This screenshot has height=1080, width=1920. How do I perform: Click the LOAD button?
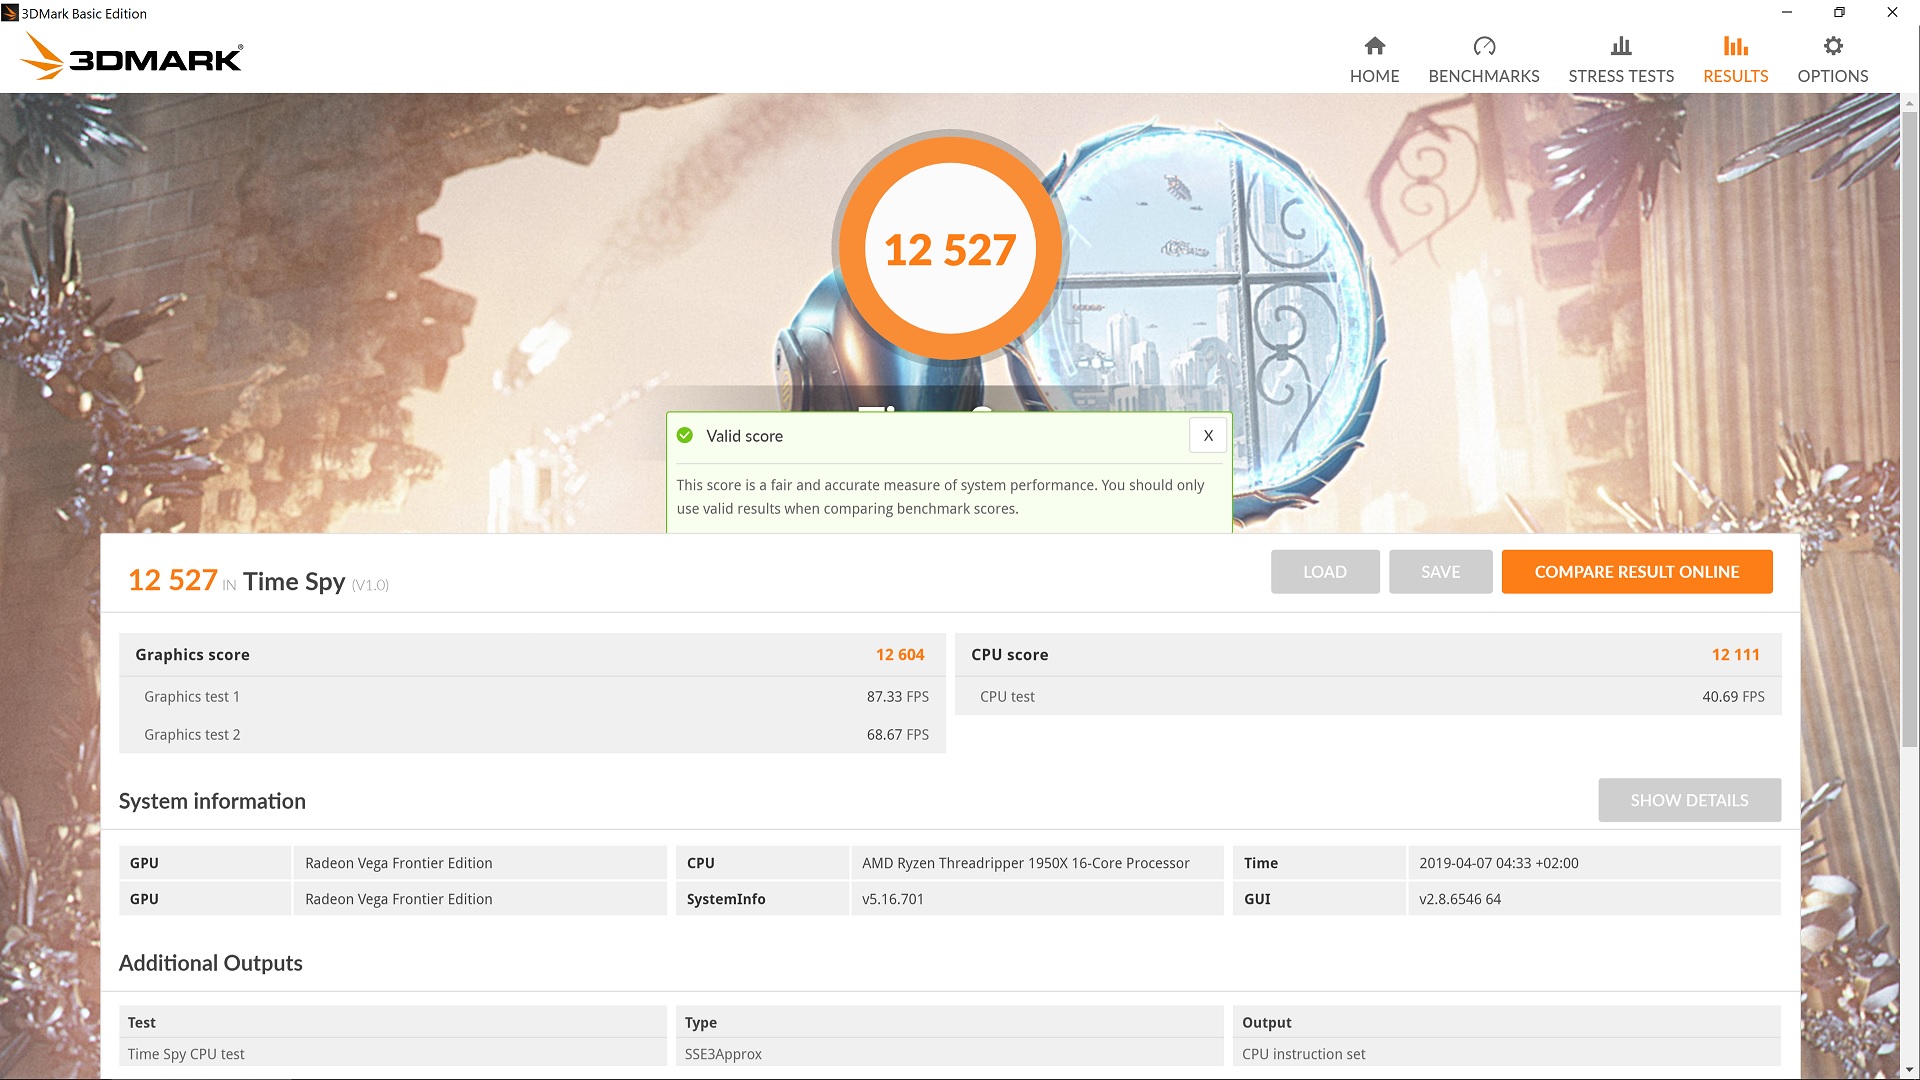tap(1325, 572)
